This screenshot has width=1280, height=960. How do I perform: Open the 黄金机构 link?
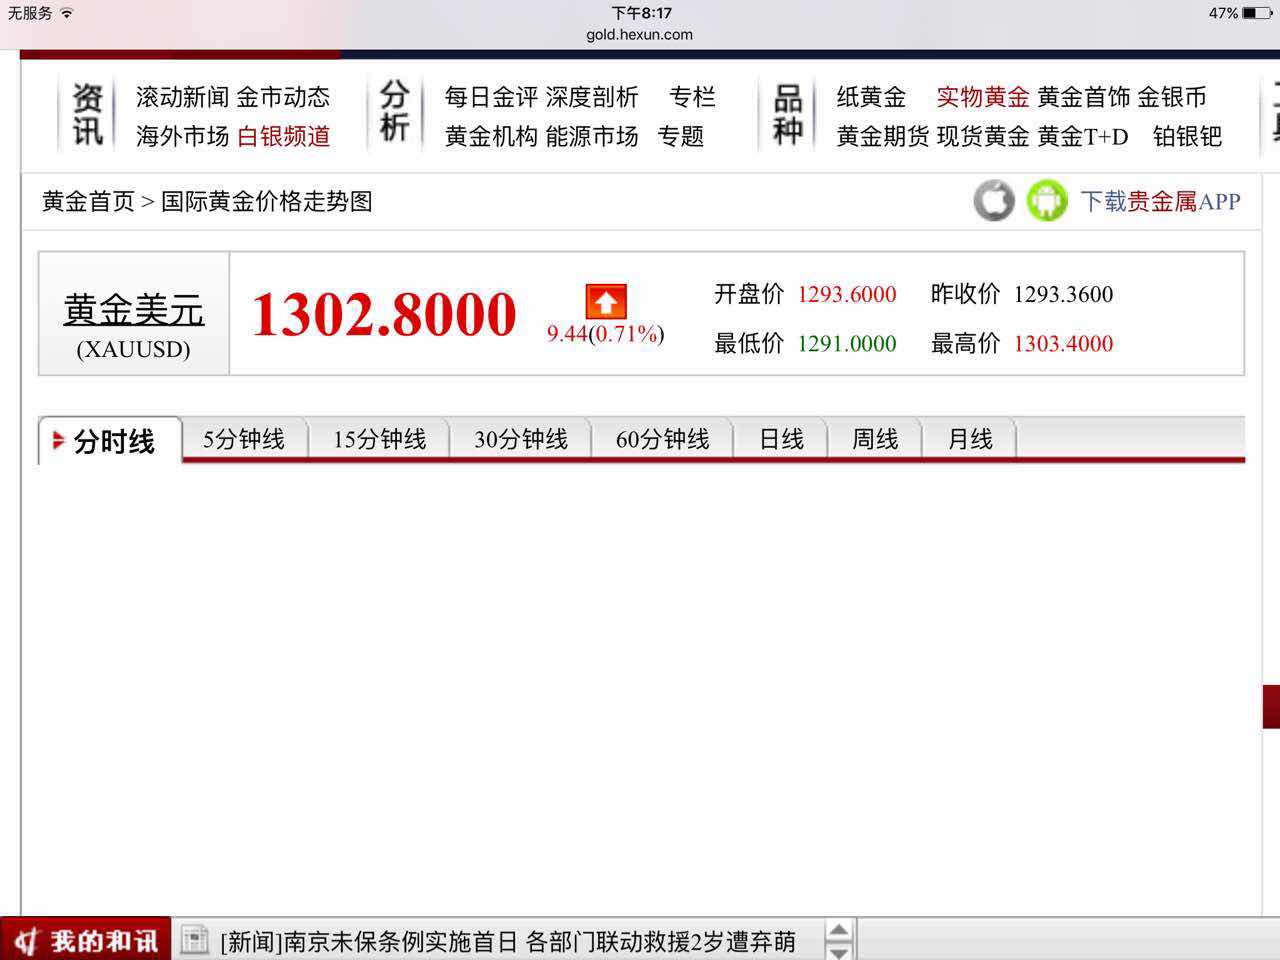pos(491,136)
